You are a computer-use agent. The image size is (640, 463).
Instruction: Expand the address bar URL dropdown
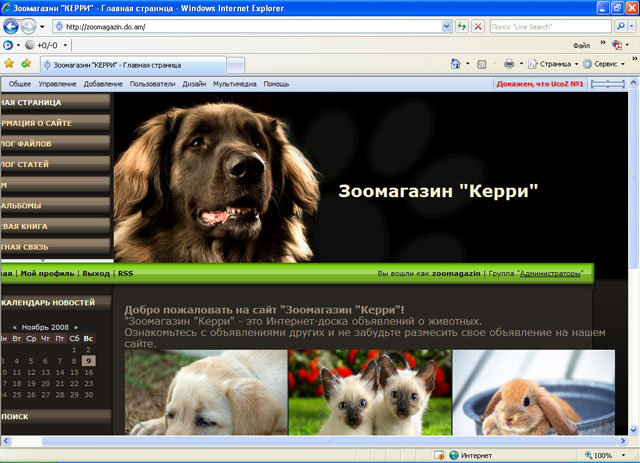(x=445, y=27)
